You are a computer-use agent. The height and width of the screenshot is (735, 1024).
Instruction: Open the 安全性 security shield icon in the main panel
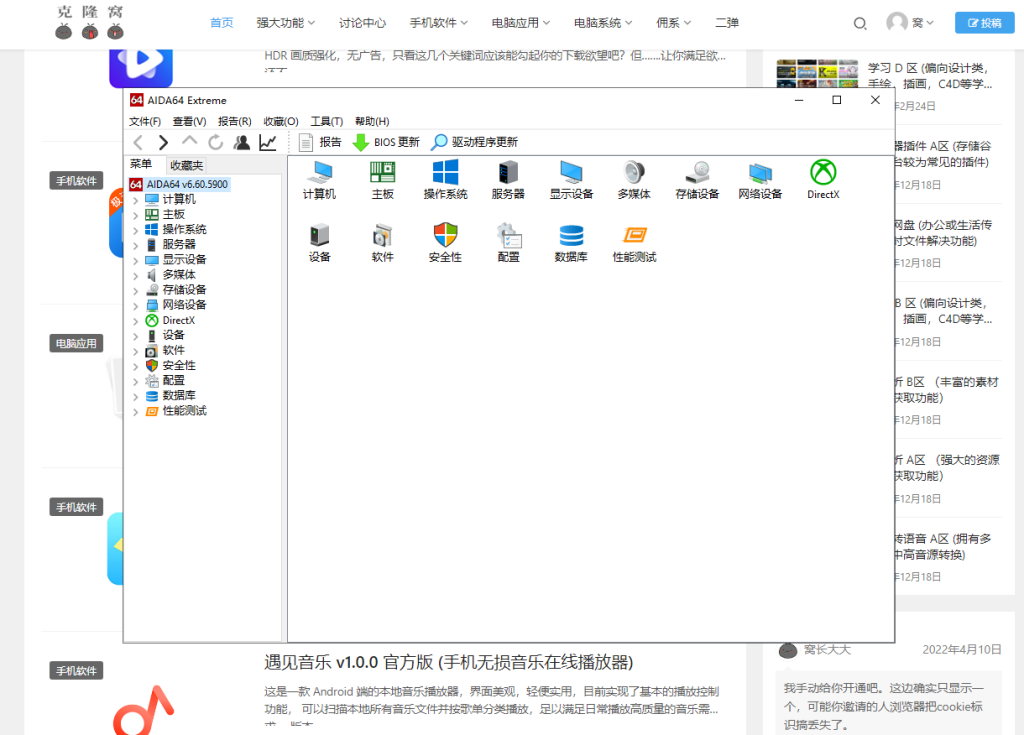pyautogui.click(x=445, y=243)
